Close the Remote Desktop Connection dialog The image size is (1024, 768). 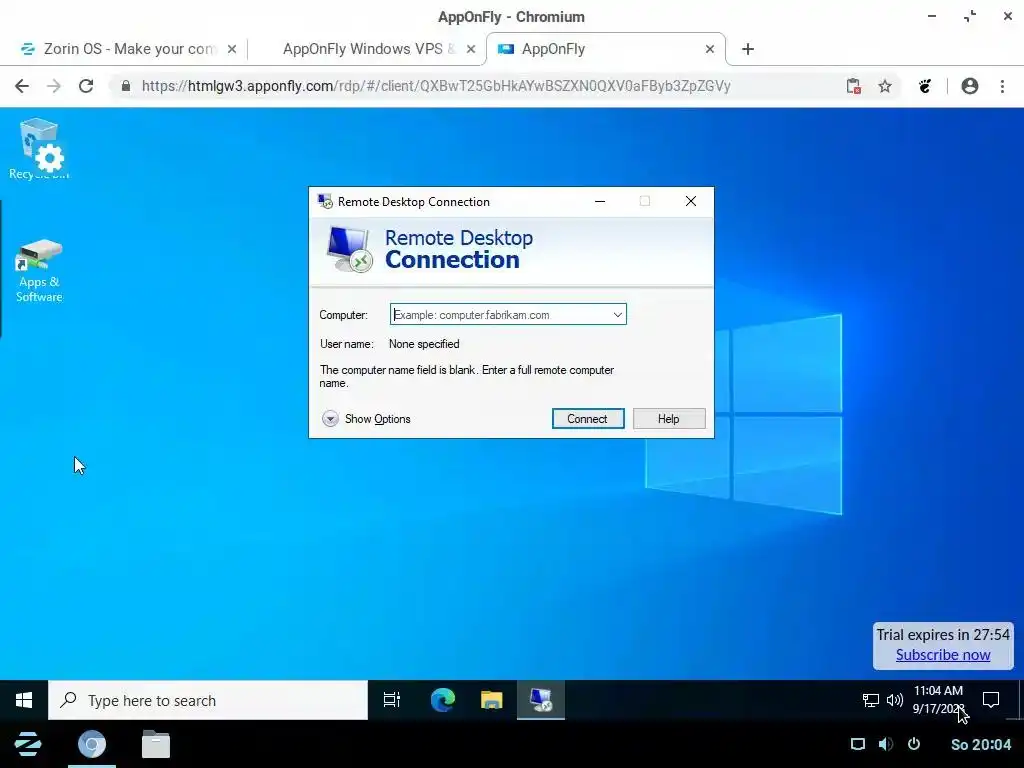coord(691,201)
